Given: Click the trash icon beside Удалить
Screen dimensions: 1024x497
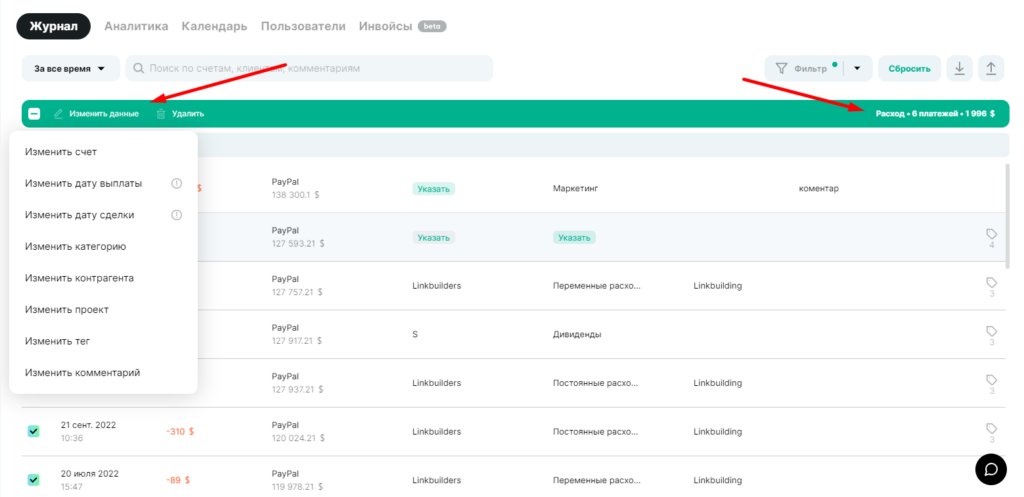Looking at the screenshot, I should tap(161, 114).
